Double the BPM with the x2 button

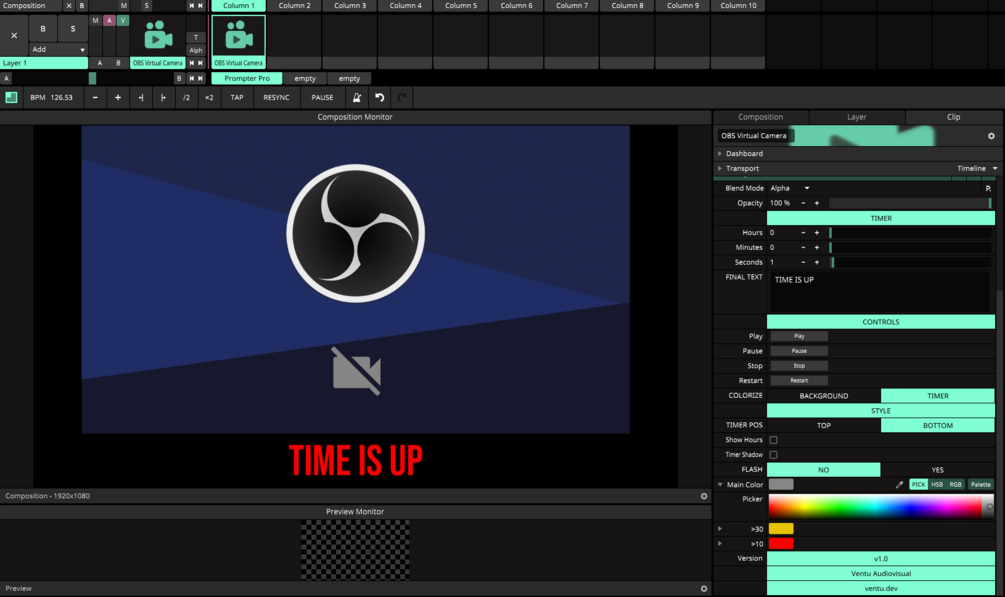(x=209, y=97)
